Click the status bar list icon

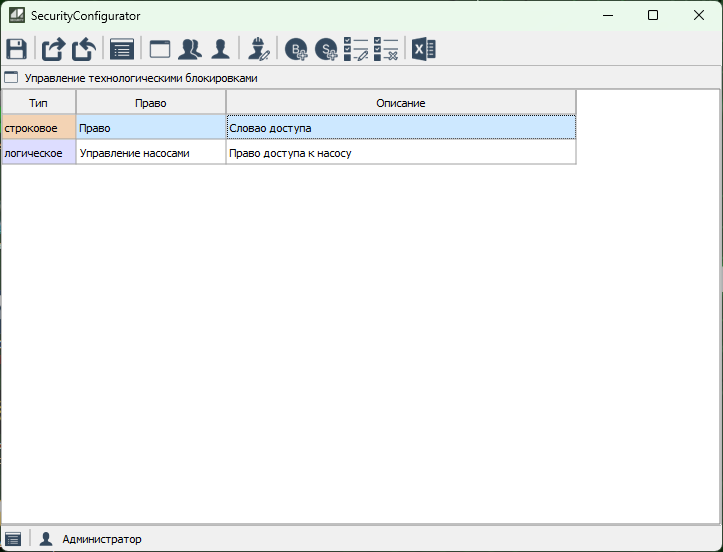pyautogui.click(x=13, y=539)
